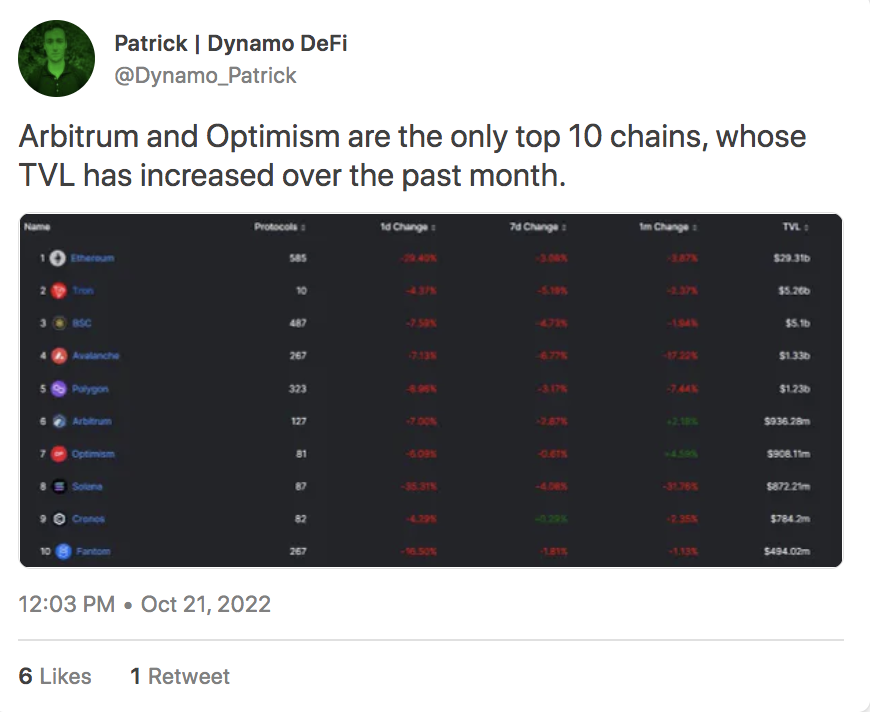Click the Solana chain logo icon
This screenshot has height=712, width=870.
click(58, 487)
